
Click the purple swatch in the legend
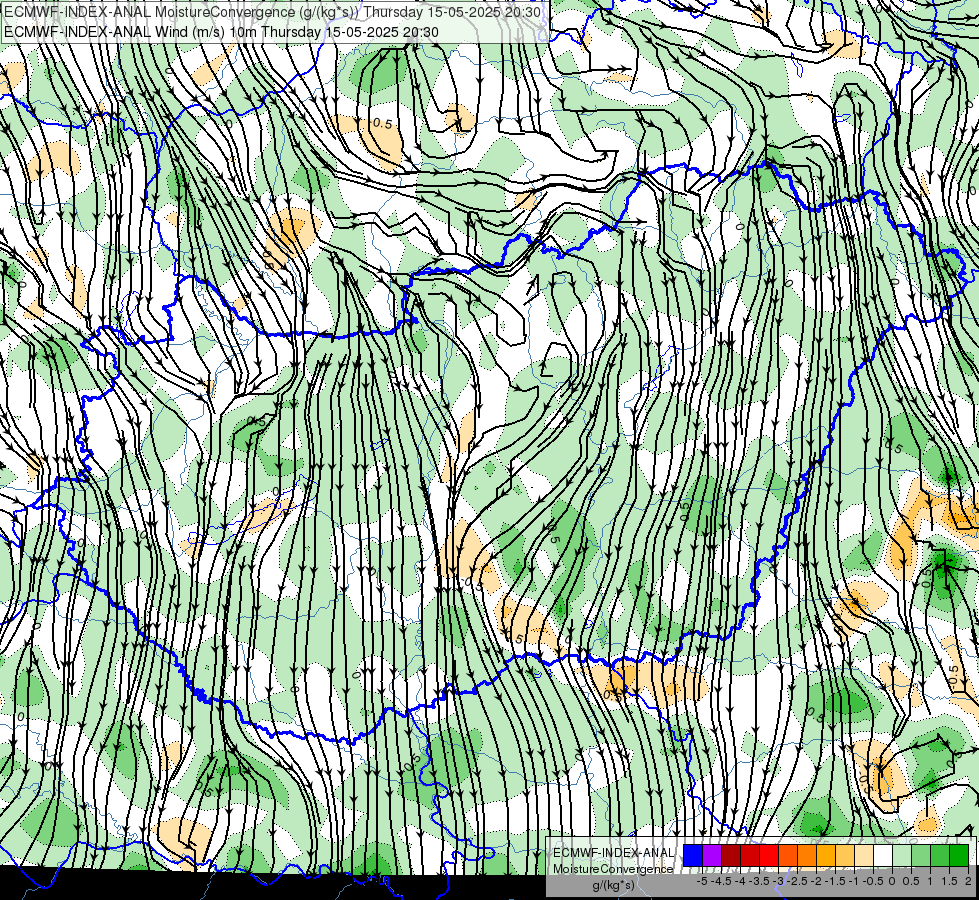click(x=712, y=855)
